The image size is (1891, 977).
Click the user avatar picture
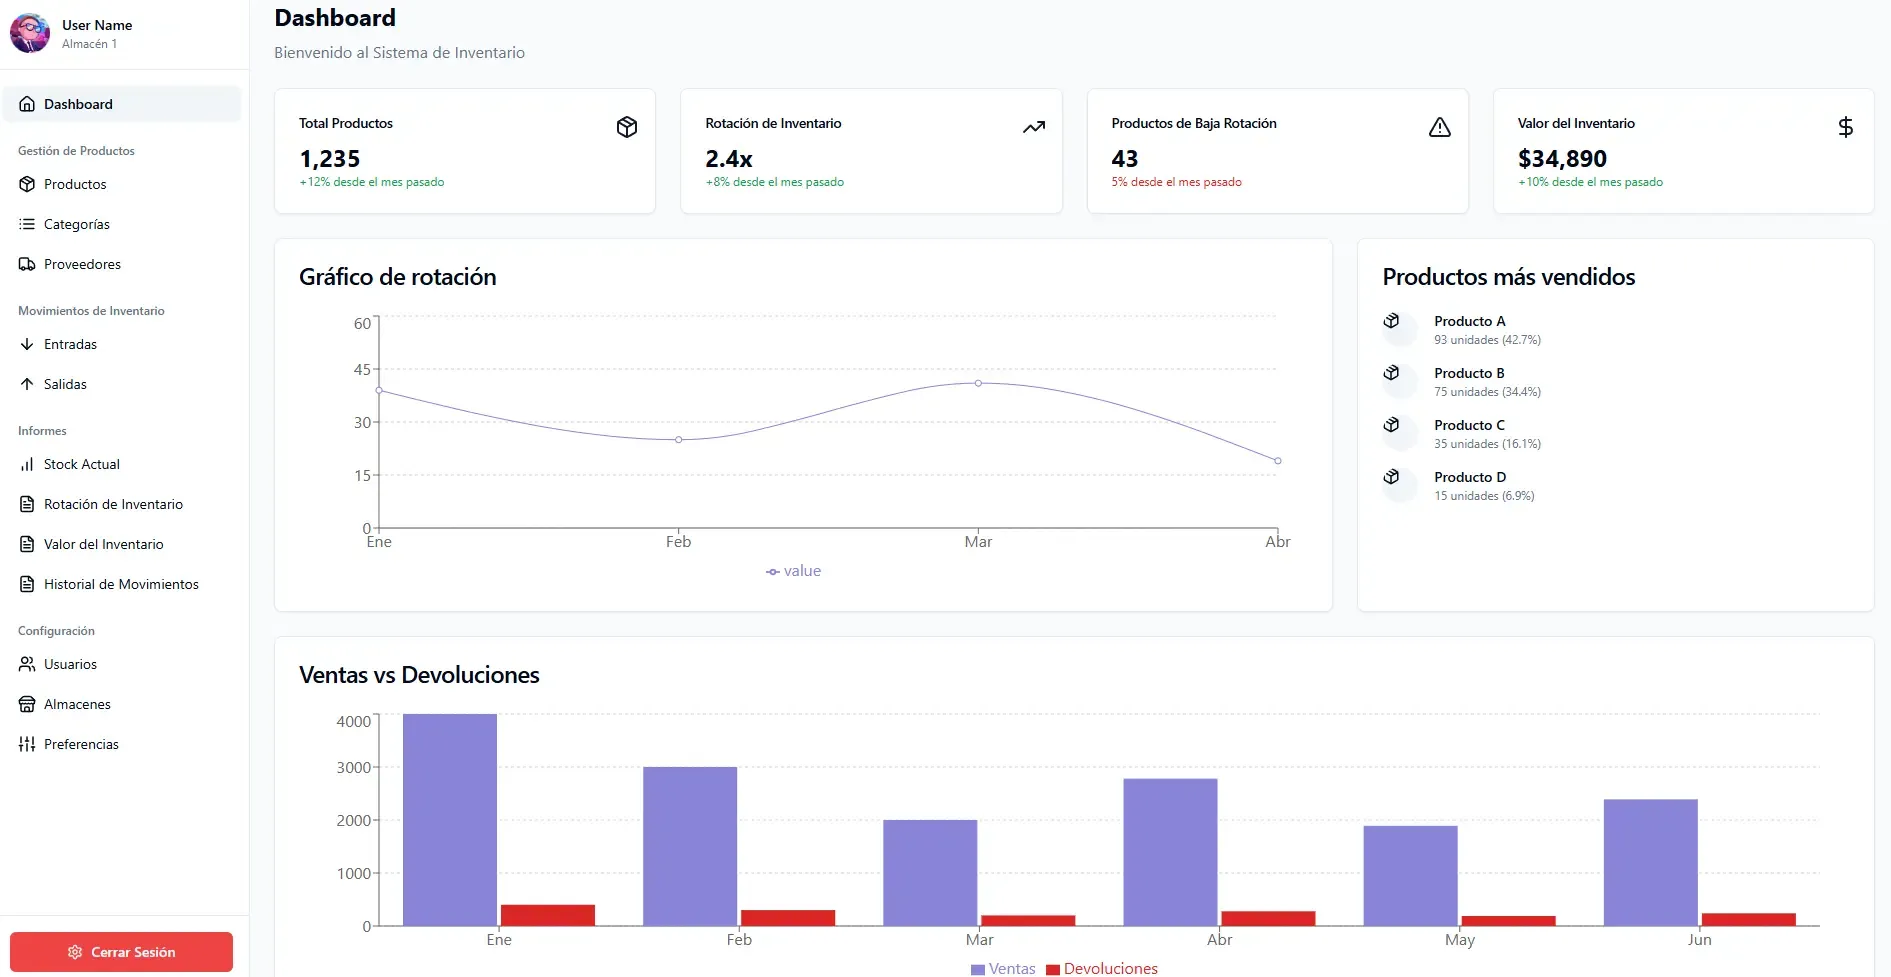30,33
